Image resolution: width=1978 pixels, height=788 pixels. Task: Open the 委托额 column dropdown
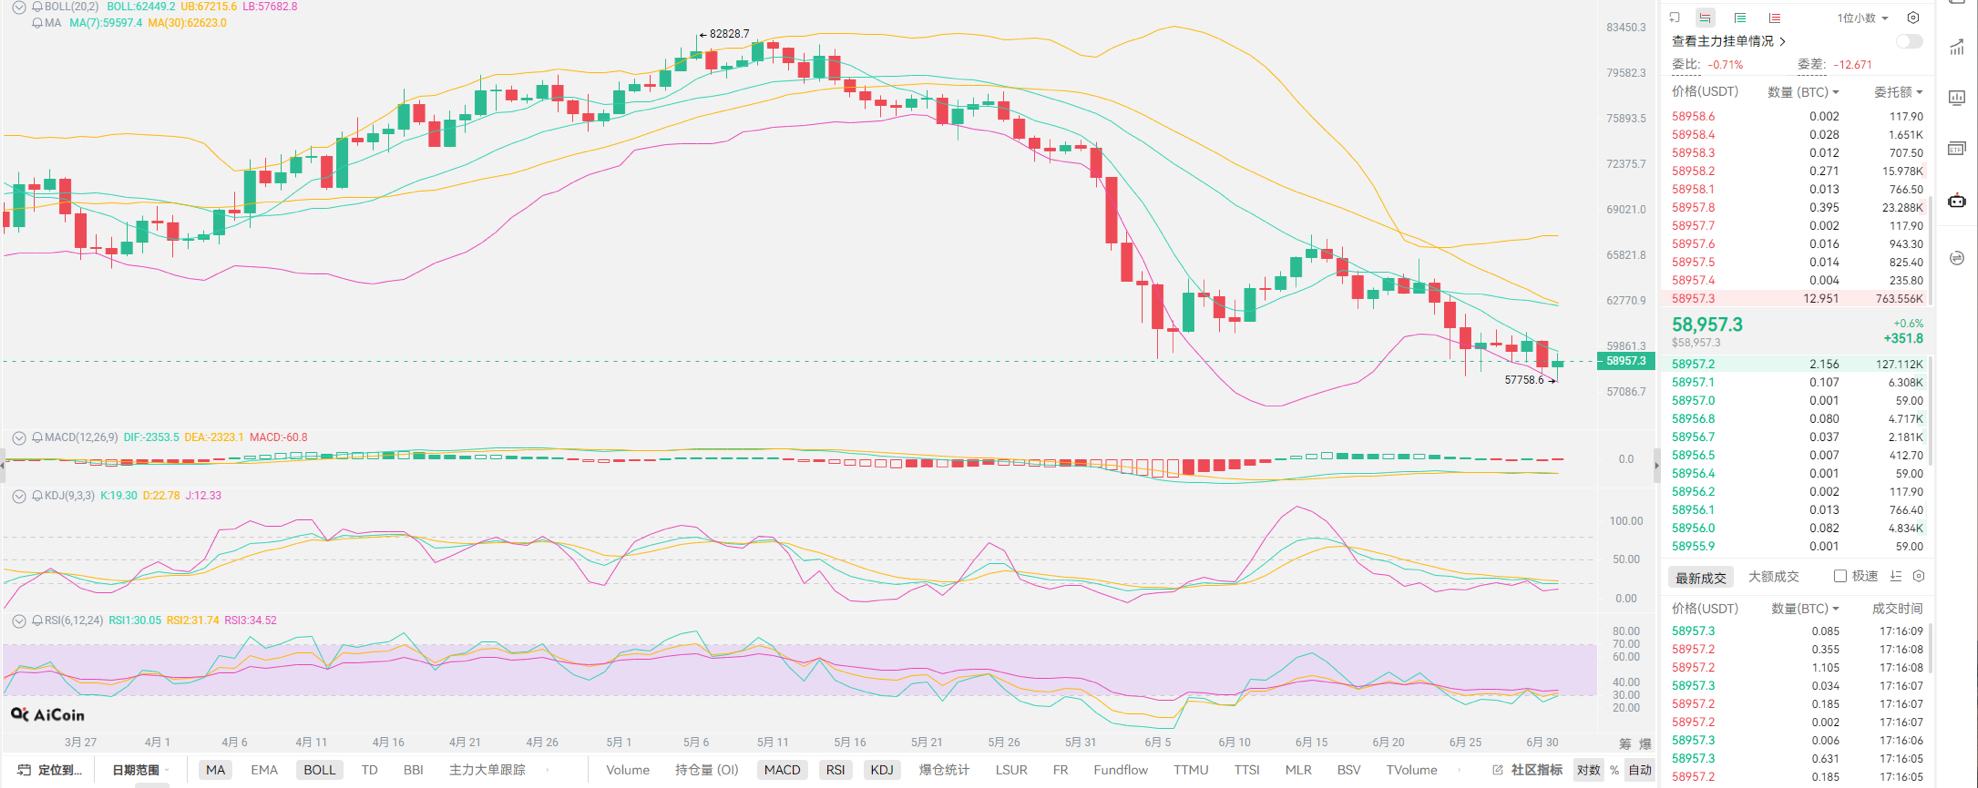(1898, 92)
